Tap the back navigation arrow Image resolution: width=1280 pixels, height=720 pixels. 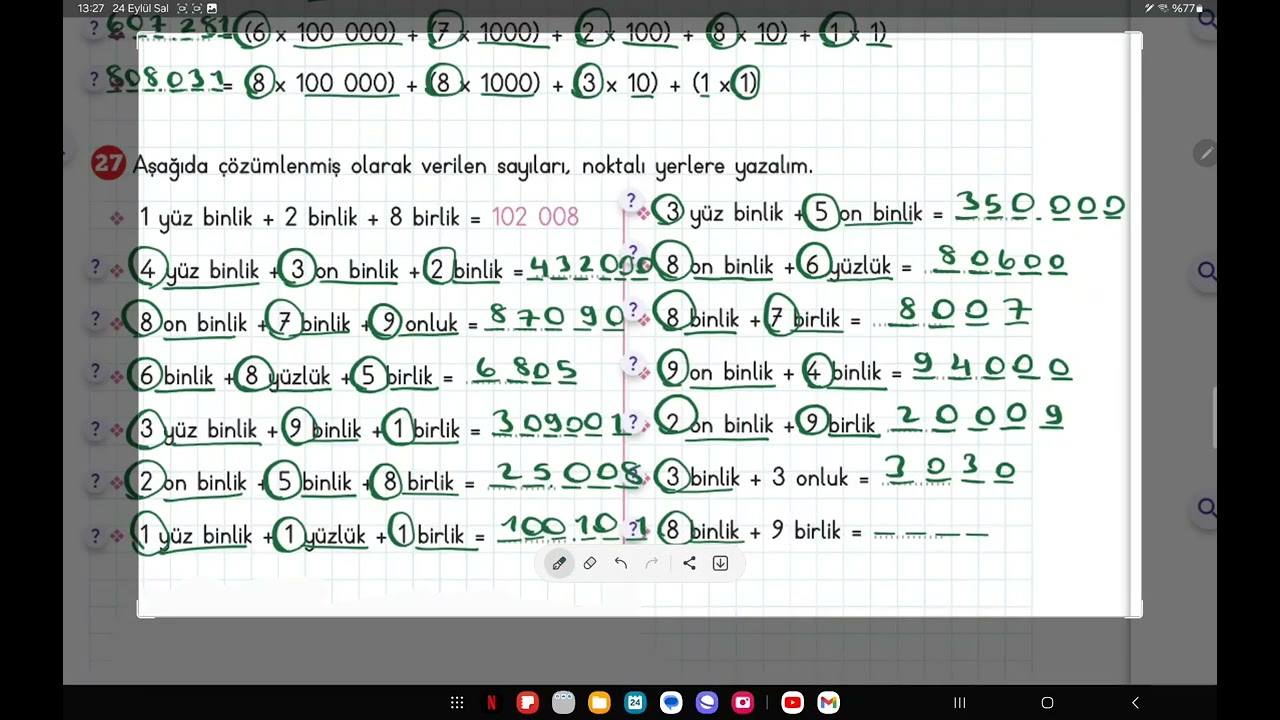click(1135, 703)
